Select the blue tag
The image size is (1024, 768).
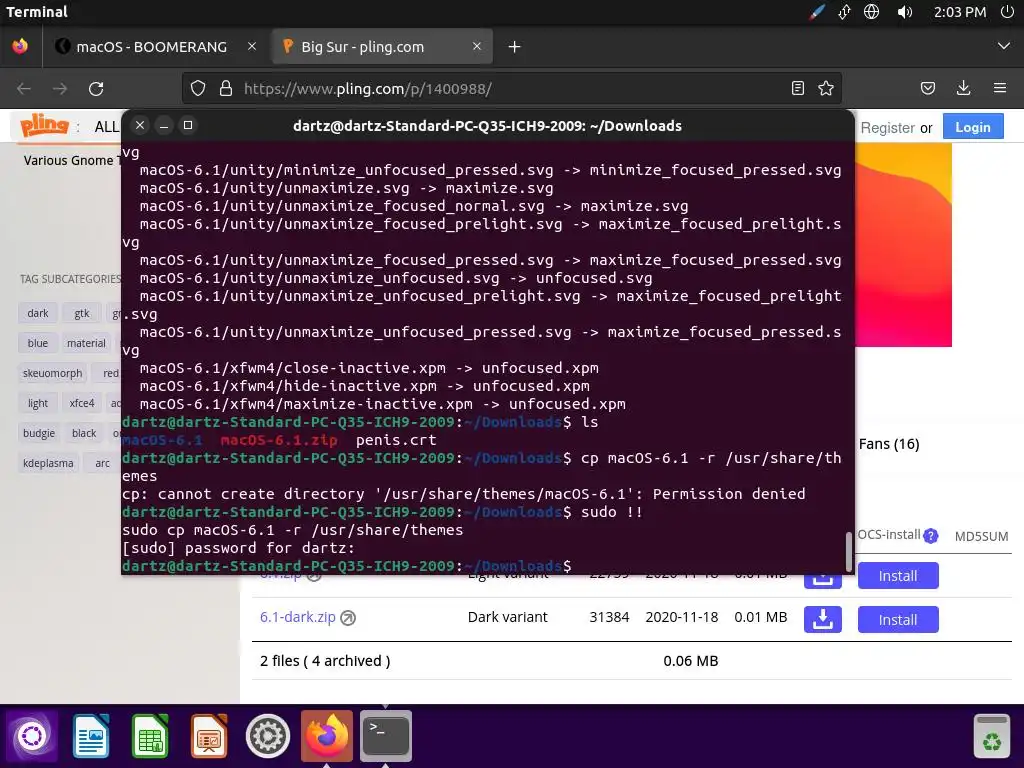(38, 344)
